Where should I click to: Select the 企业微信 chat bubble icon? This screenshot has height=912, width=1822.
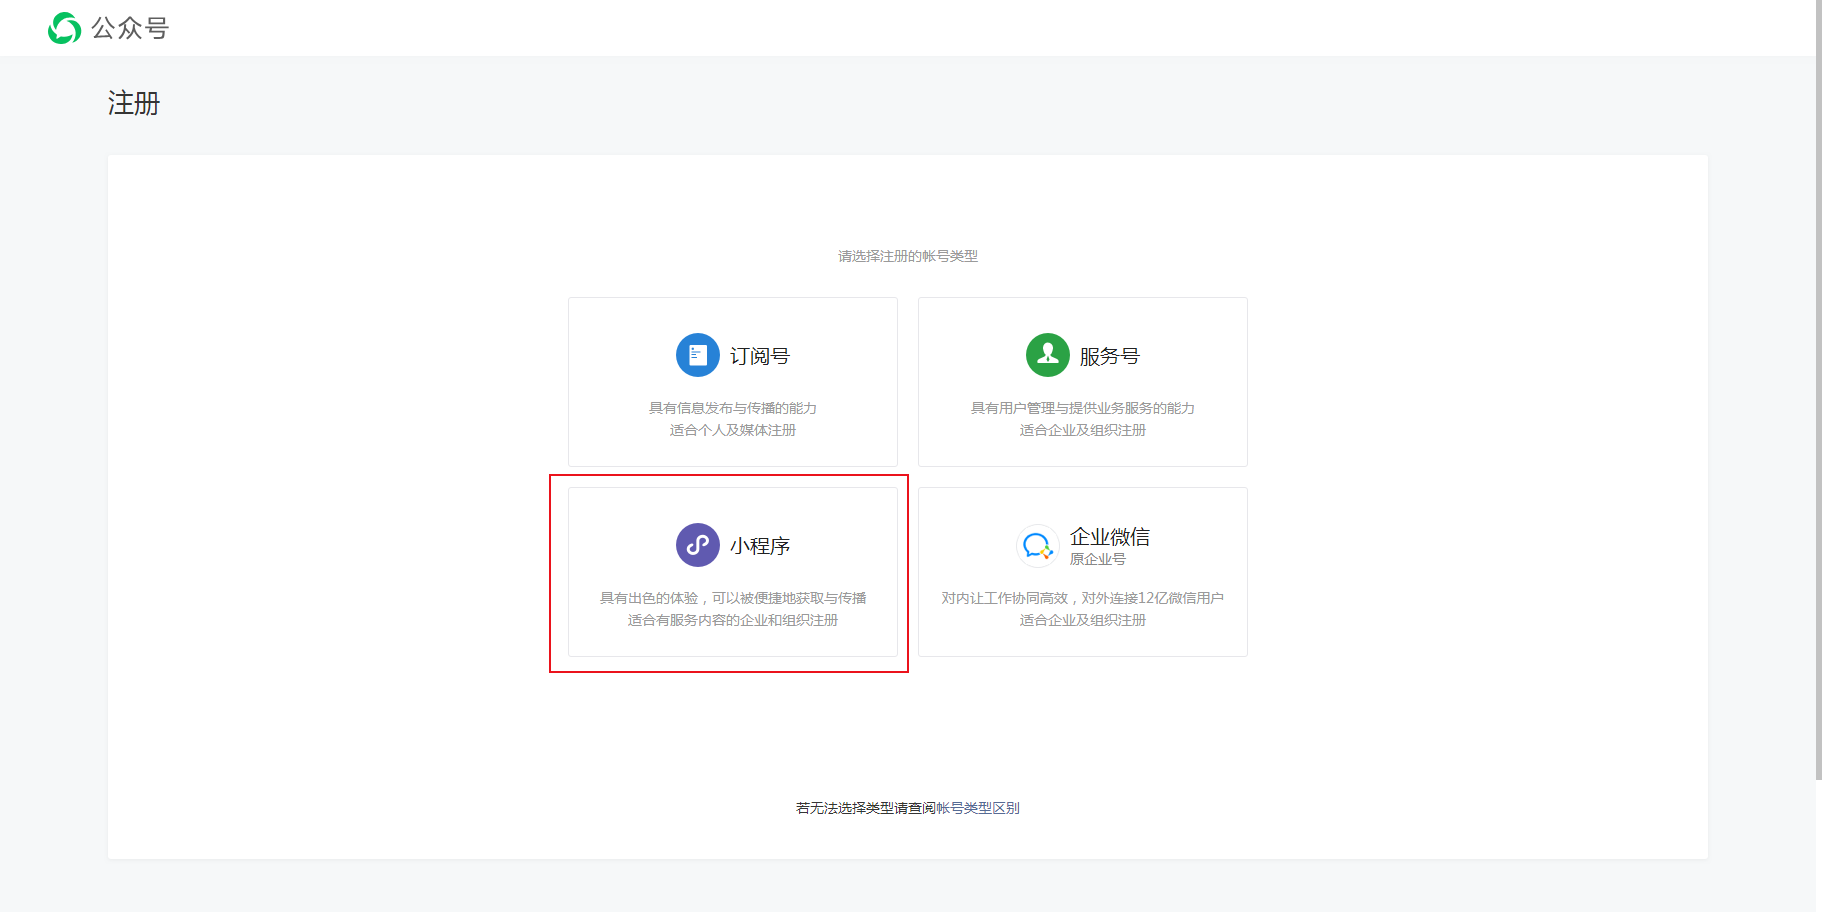(x=1038, y=546)
